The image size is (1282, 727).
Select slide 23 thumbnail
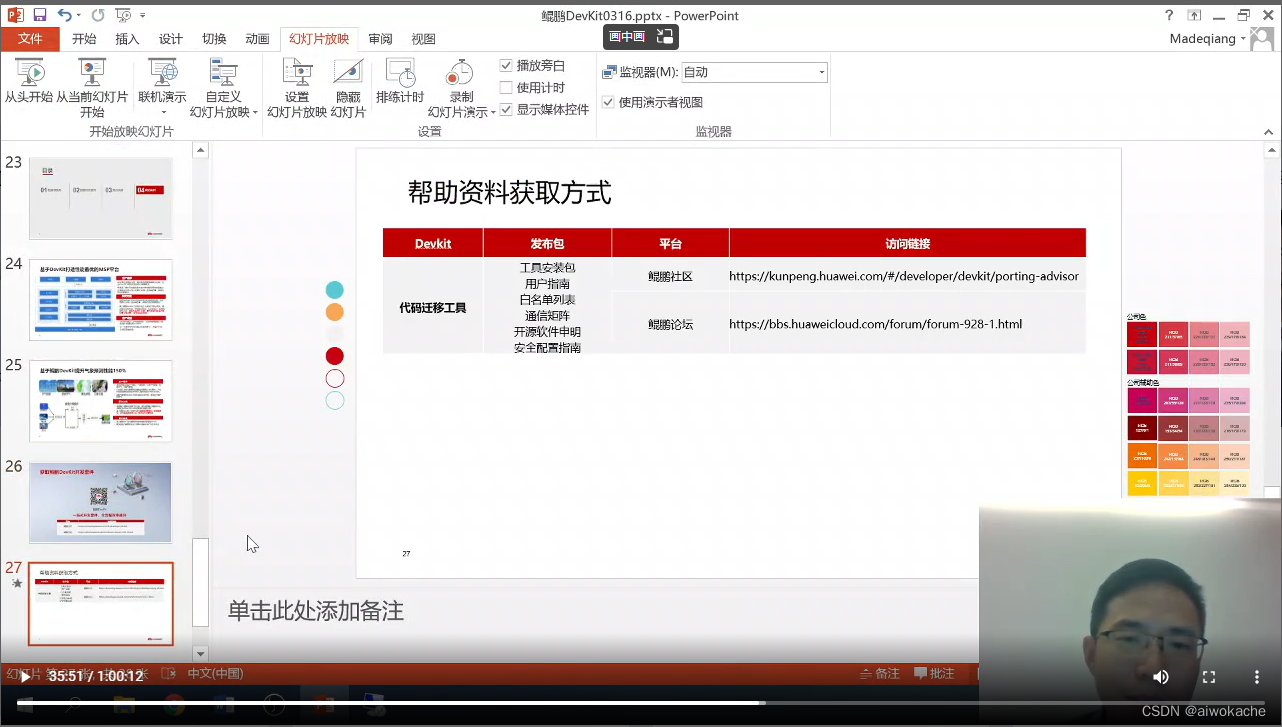[101, 198]
